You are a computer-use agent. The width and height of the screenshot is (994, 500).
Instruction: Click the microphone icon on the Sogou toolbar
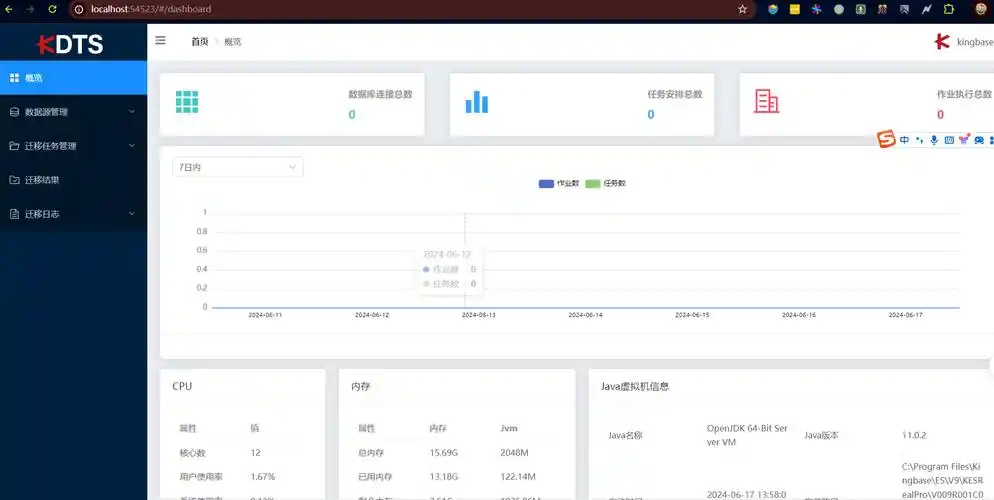click(x=934, y=140)
